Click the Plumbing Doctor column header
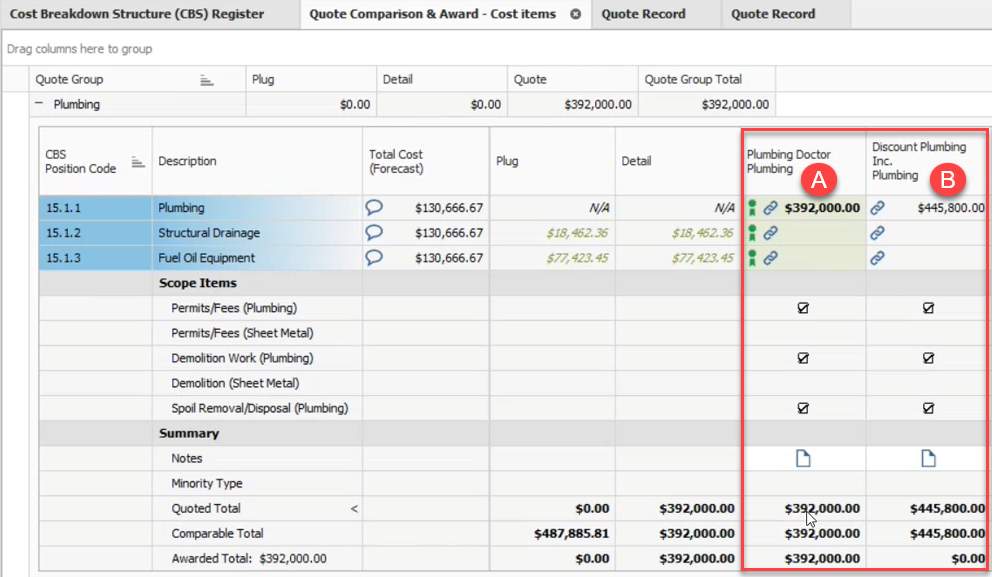The width and height of the screenshot is (992, 577). click(788, 160)
